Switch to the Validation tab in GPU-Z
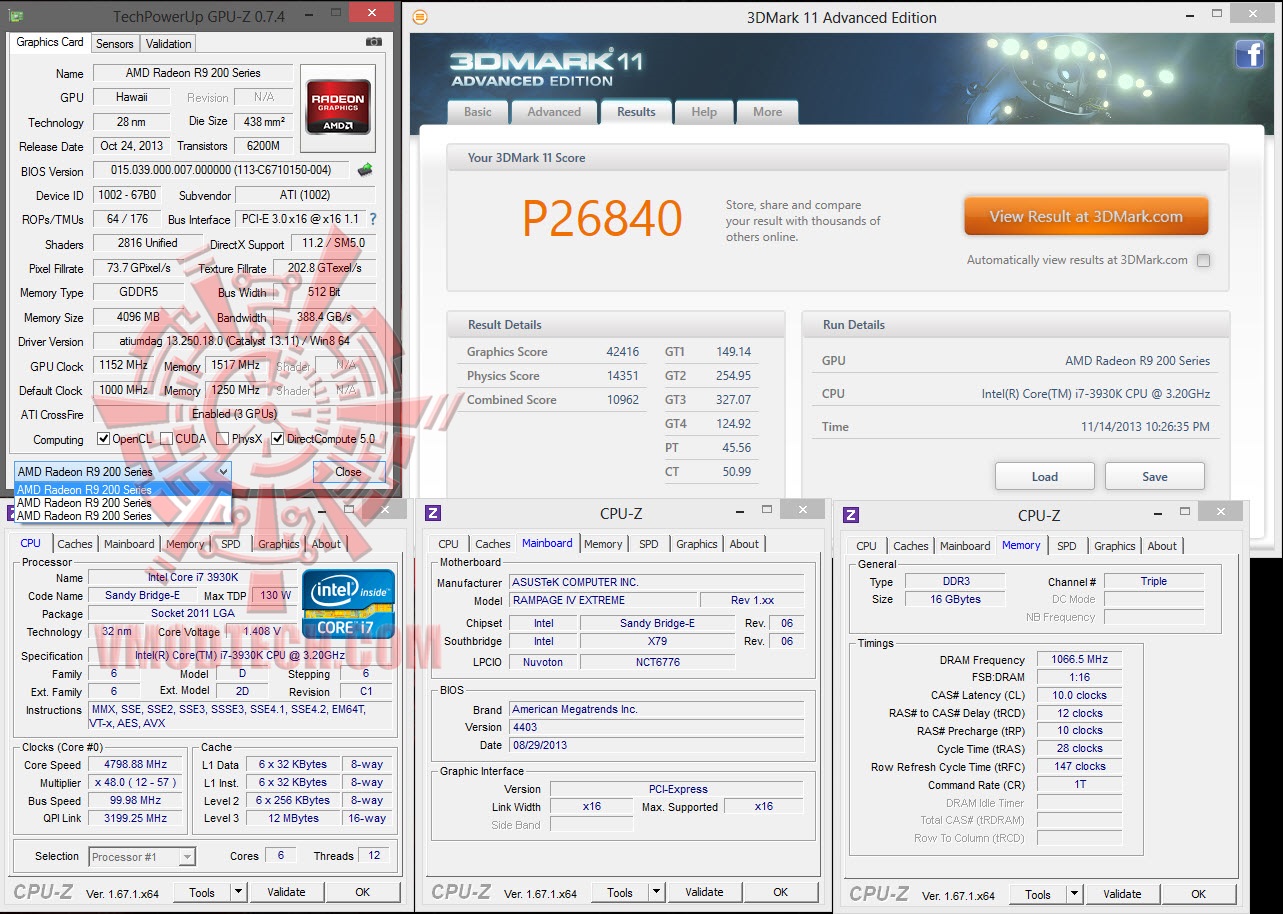The width and height of the screenshot is (1283, 914). (x=168, y=44)
